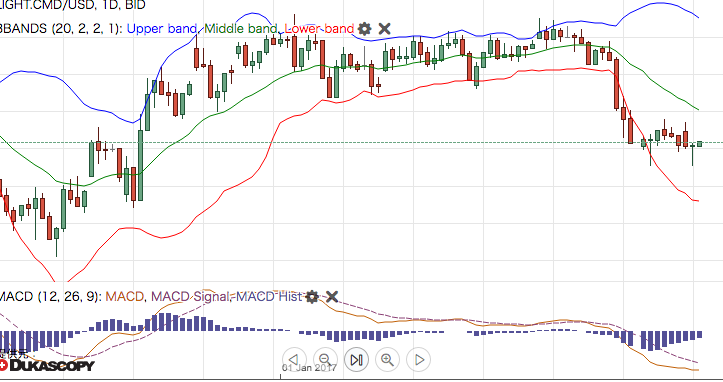The height and width of the screenshot is (382, 723).
Task: Click the Dukascopy logo link
Action: (x=47, y=366)
